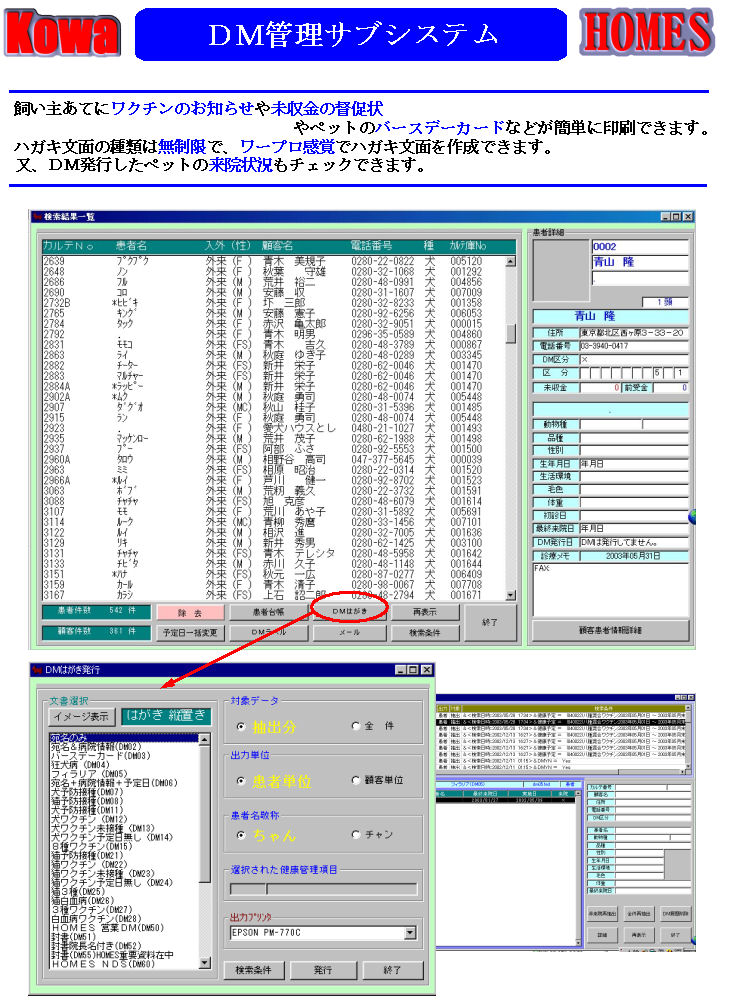The width and height of the screenshot is (732, 1001).
Task: Choose 顧客単位 output unit
Action: pyautogui.click(x=355, y=780)
